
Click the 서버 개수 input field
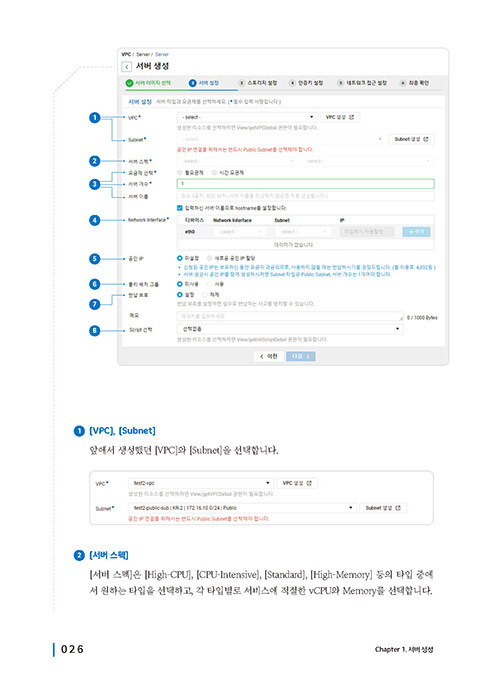coord(305,184)
